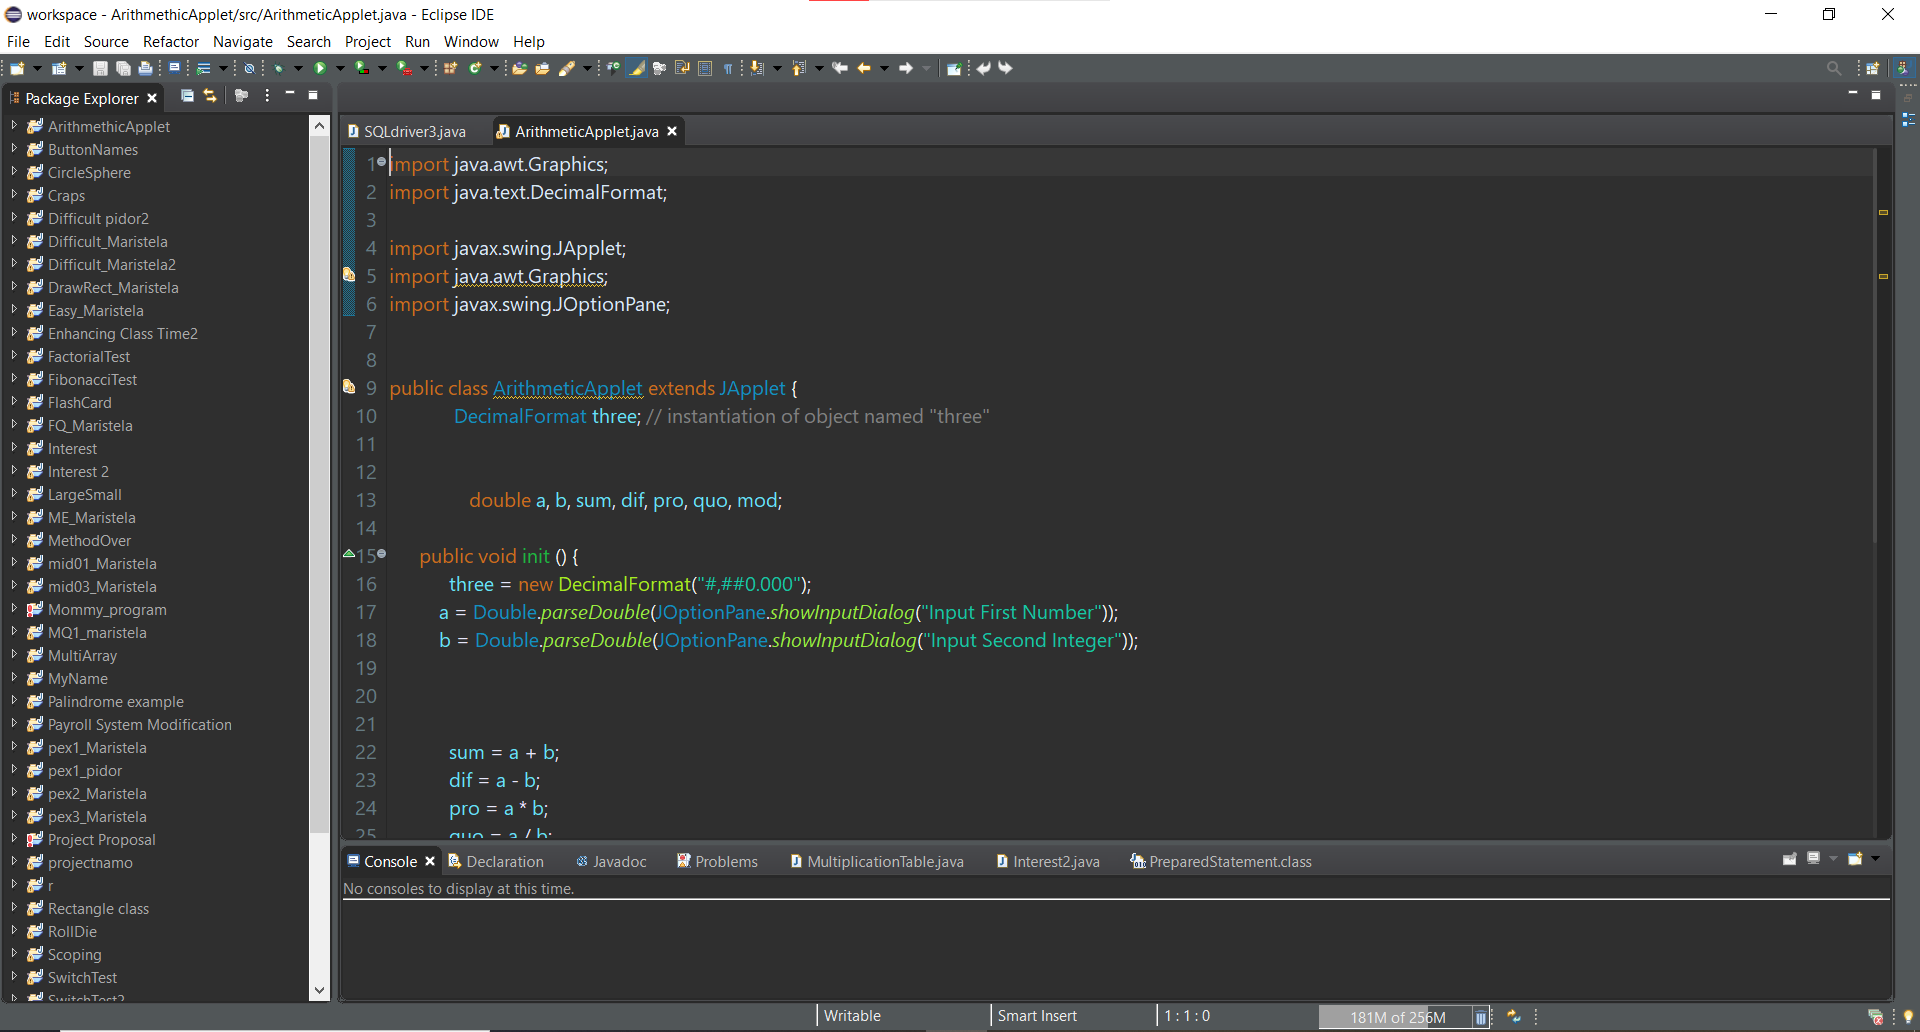
Task: Click the editor vertical scrollbar
Action: click(1874, 346)
